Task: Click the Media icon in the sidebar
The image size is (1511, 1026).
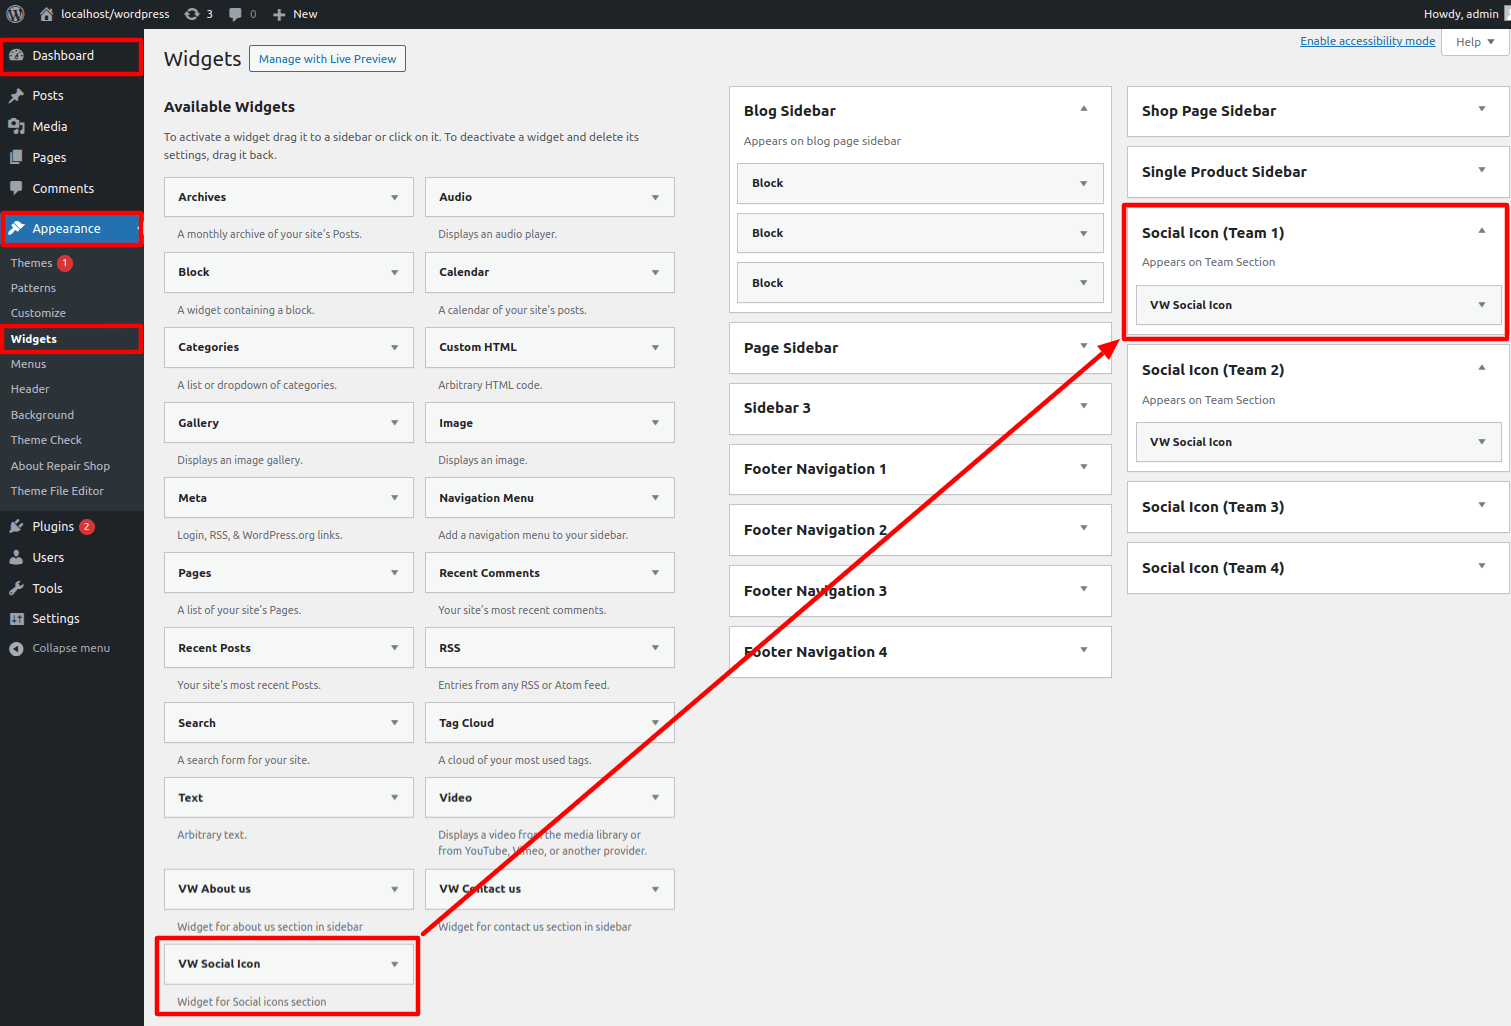Action: [x=16, y=127]
